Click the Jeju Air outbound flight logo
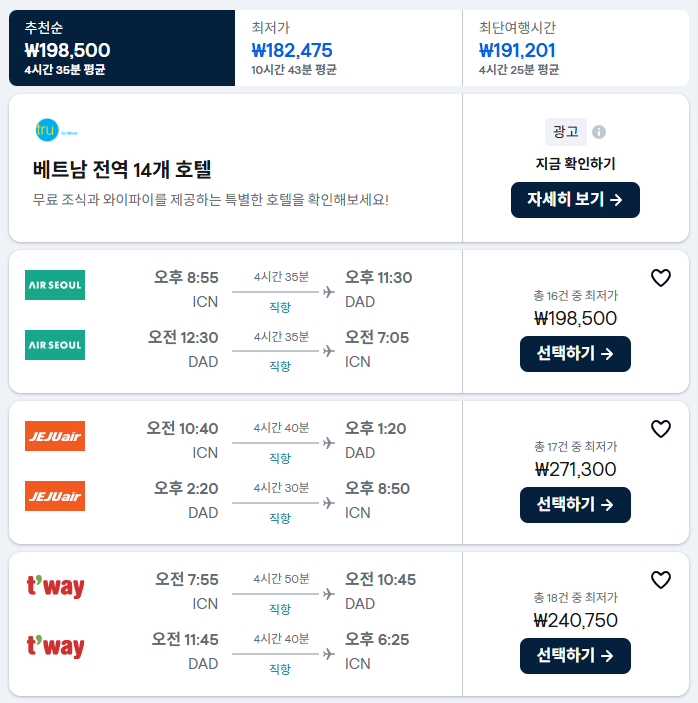Screen dimensions: 698x703 [x=55, y=436]
